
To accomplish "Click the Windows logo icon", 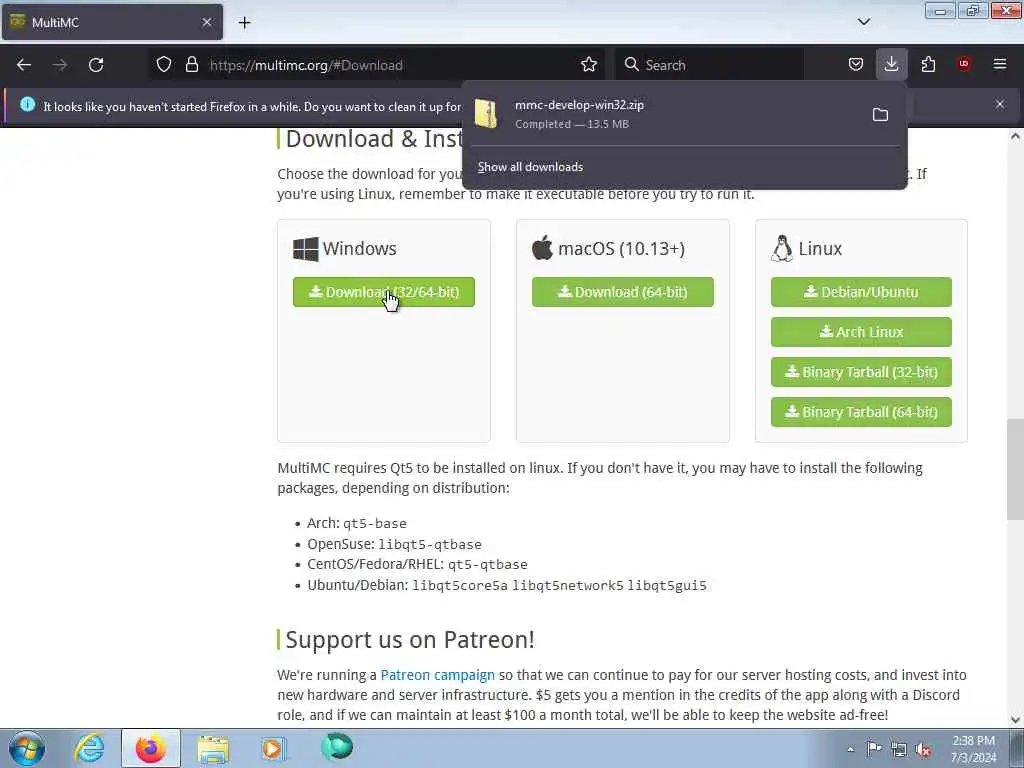I will (x=306, y=249).
